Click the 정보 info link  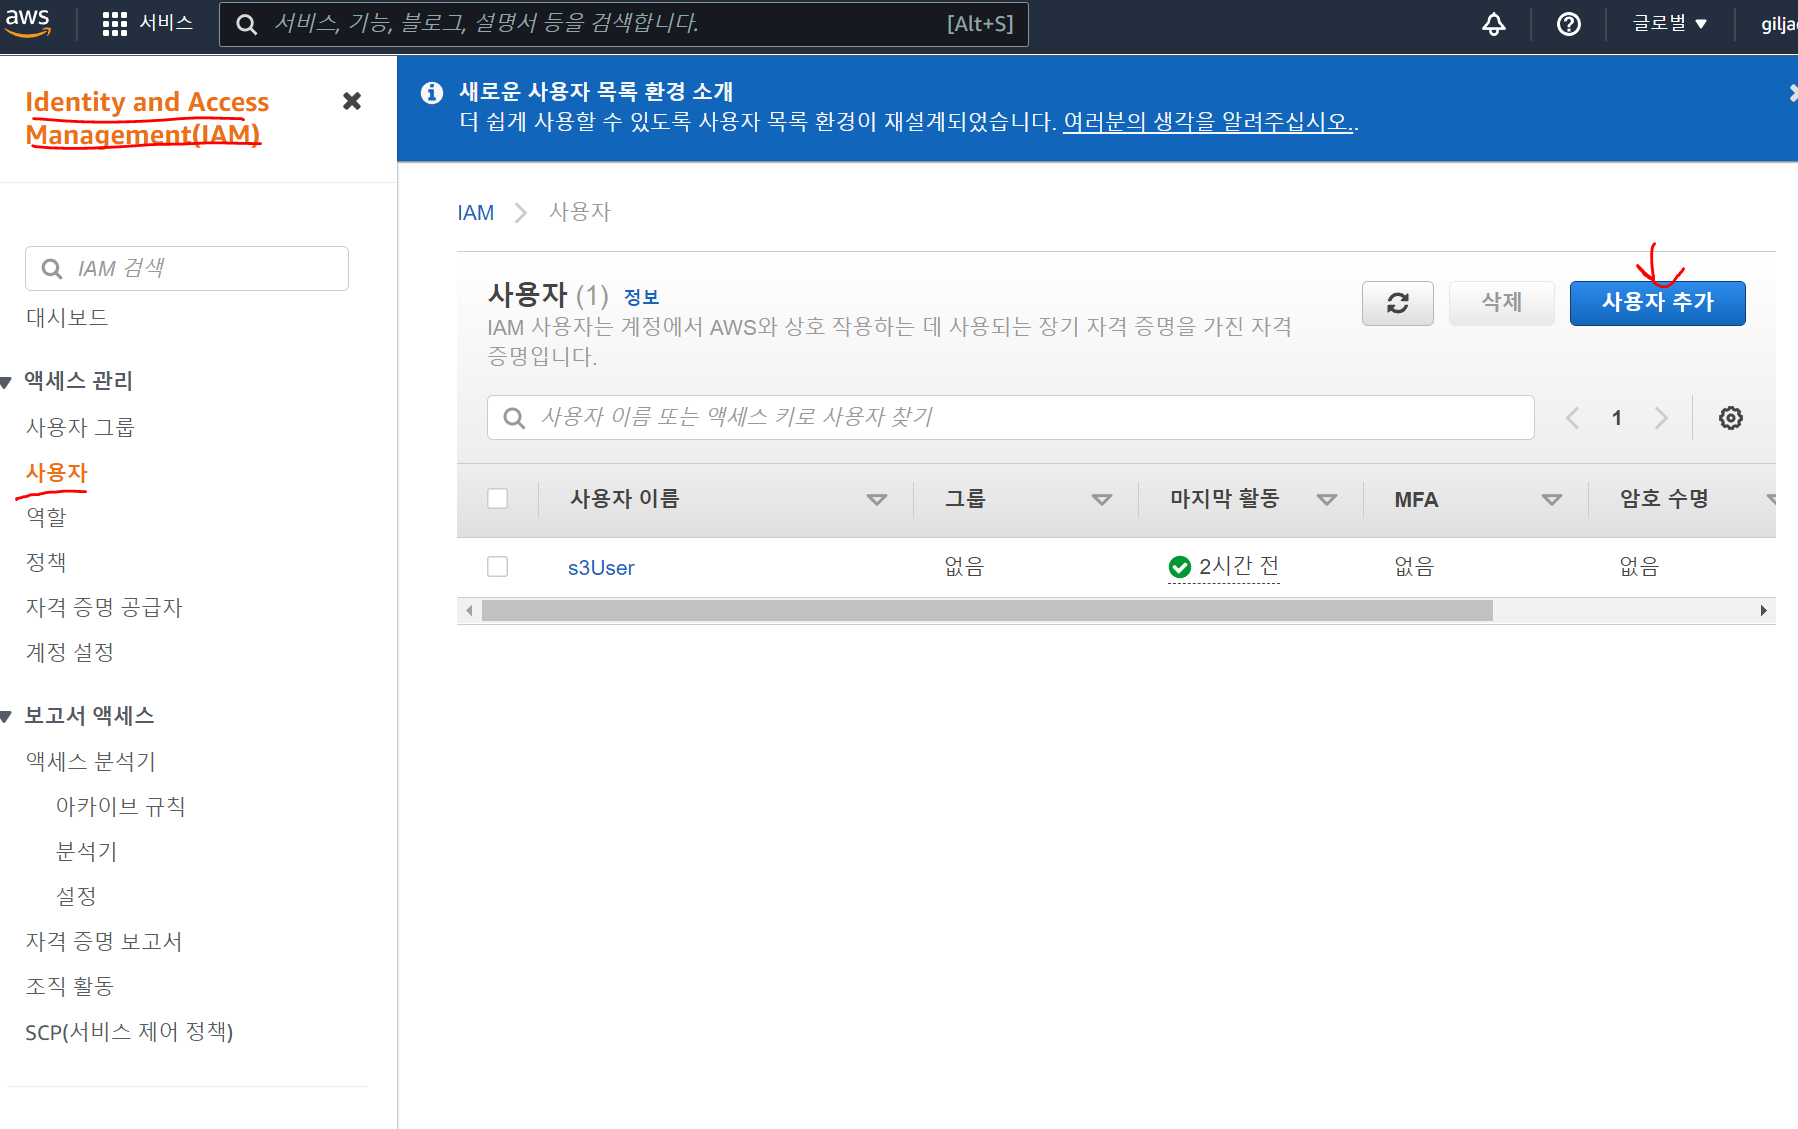pos(641,297)
